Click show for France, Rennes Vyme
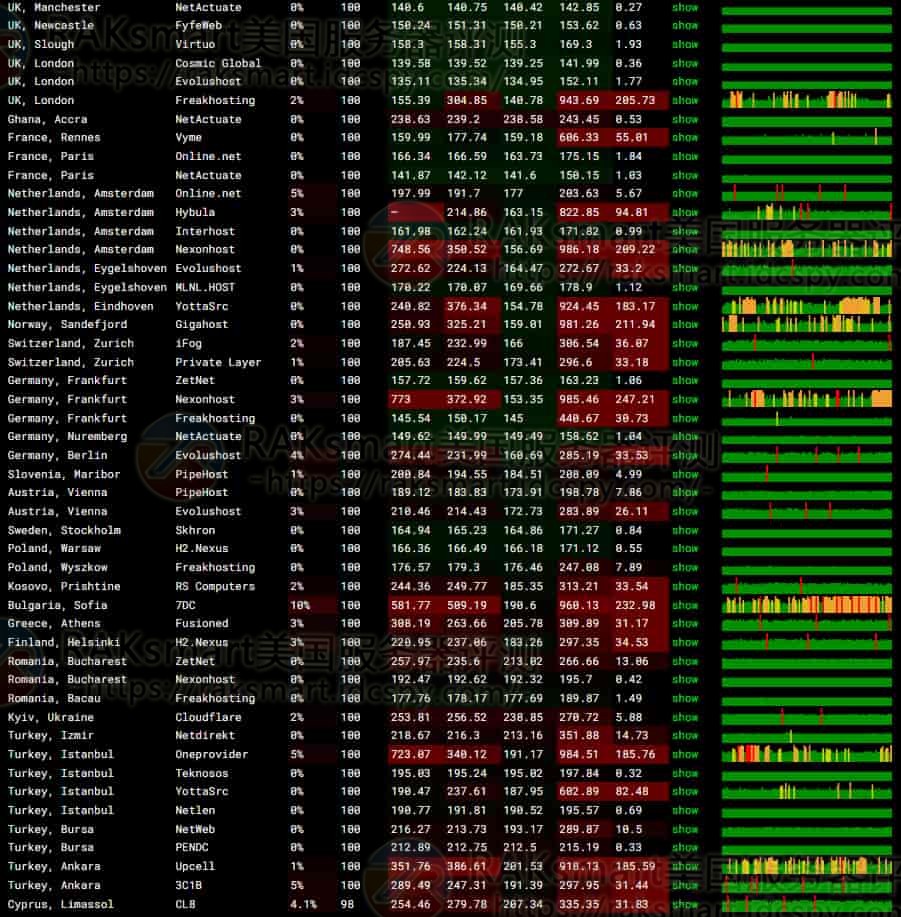Viewport: 901px width, 917px height. coord(685,138)
